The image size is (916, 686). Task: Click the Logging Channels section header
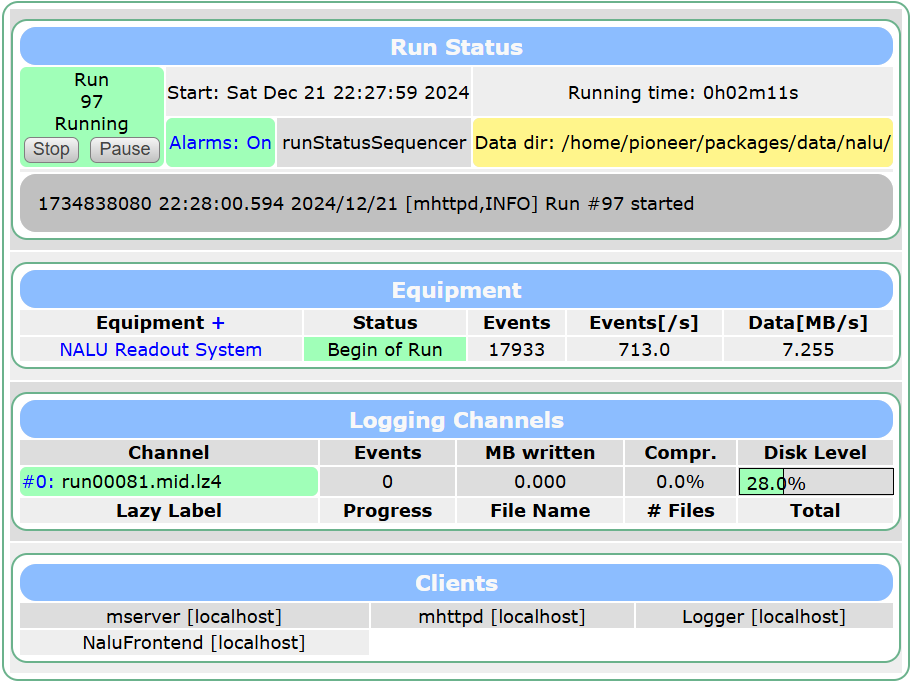[x=456, y=420]
